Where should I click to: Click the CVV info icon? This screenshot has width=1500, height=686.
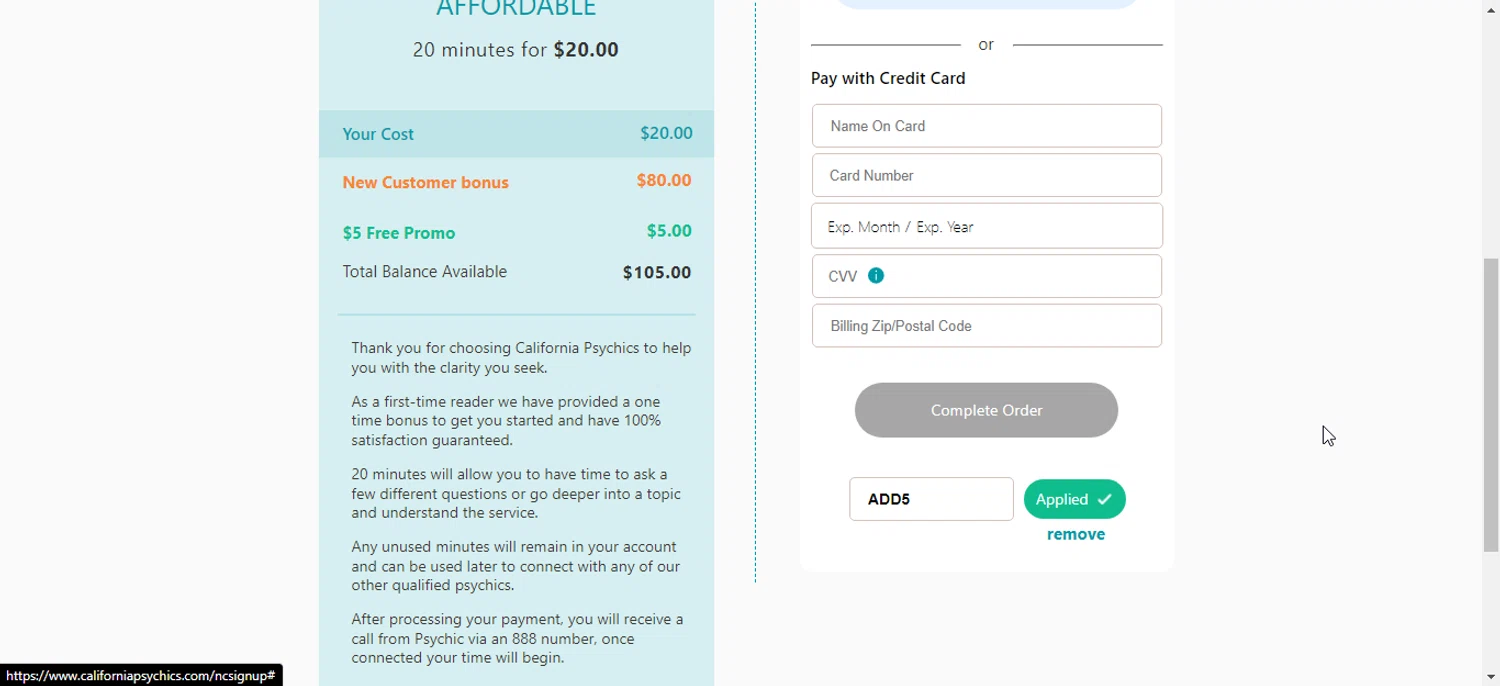(x=876, y=276)
